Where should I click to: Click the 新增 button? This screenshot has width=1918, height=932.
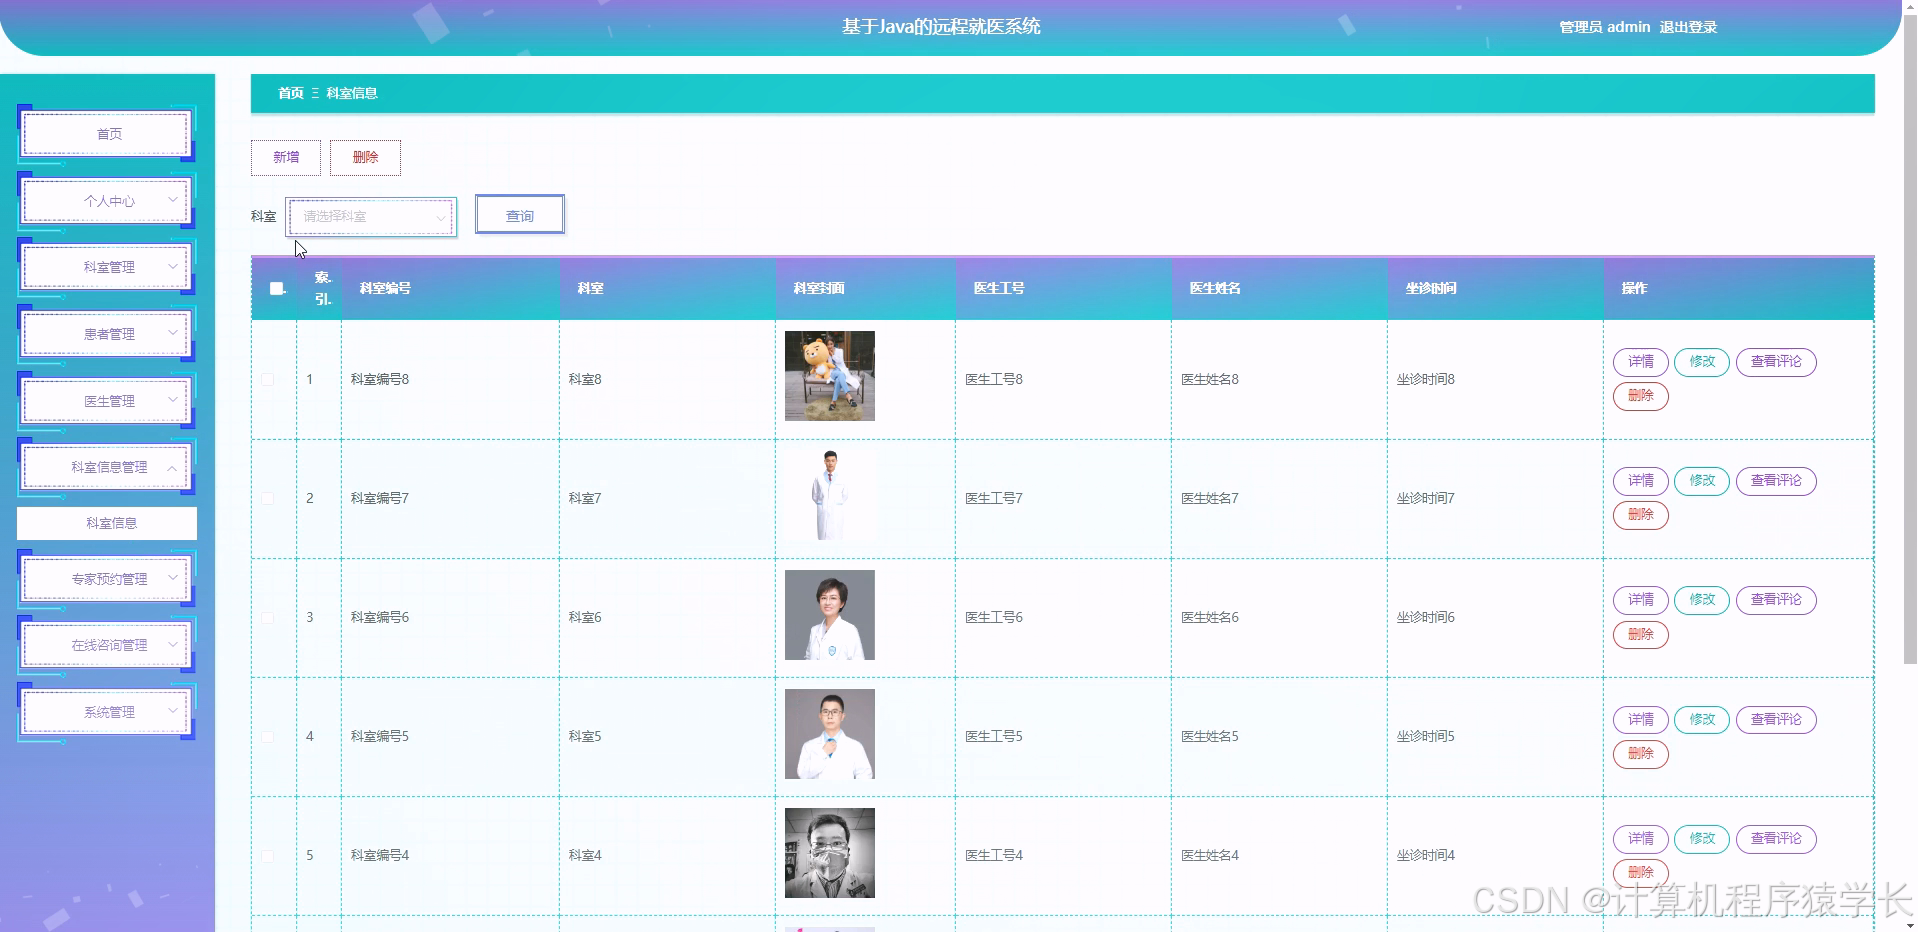[286, 158]
